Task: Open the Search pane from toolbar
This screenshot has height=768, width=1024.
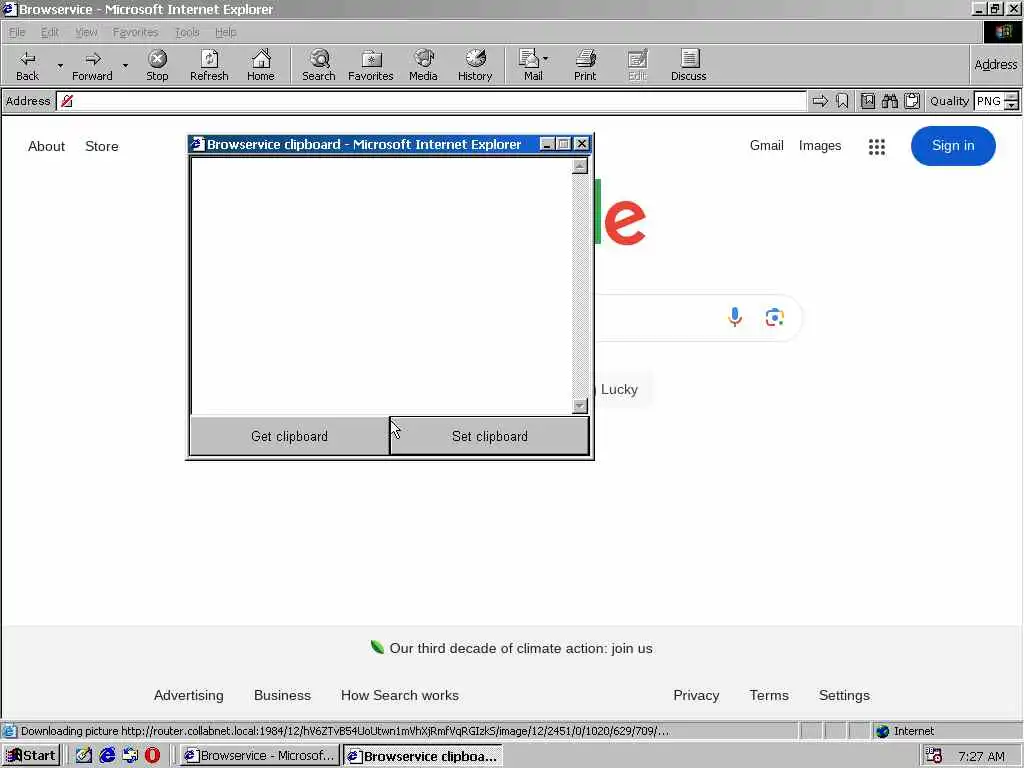Action: [x=319, y=65]
